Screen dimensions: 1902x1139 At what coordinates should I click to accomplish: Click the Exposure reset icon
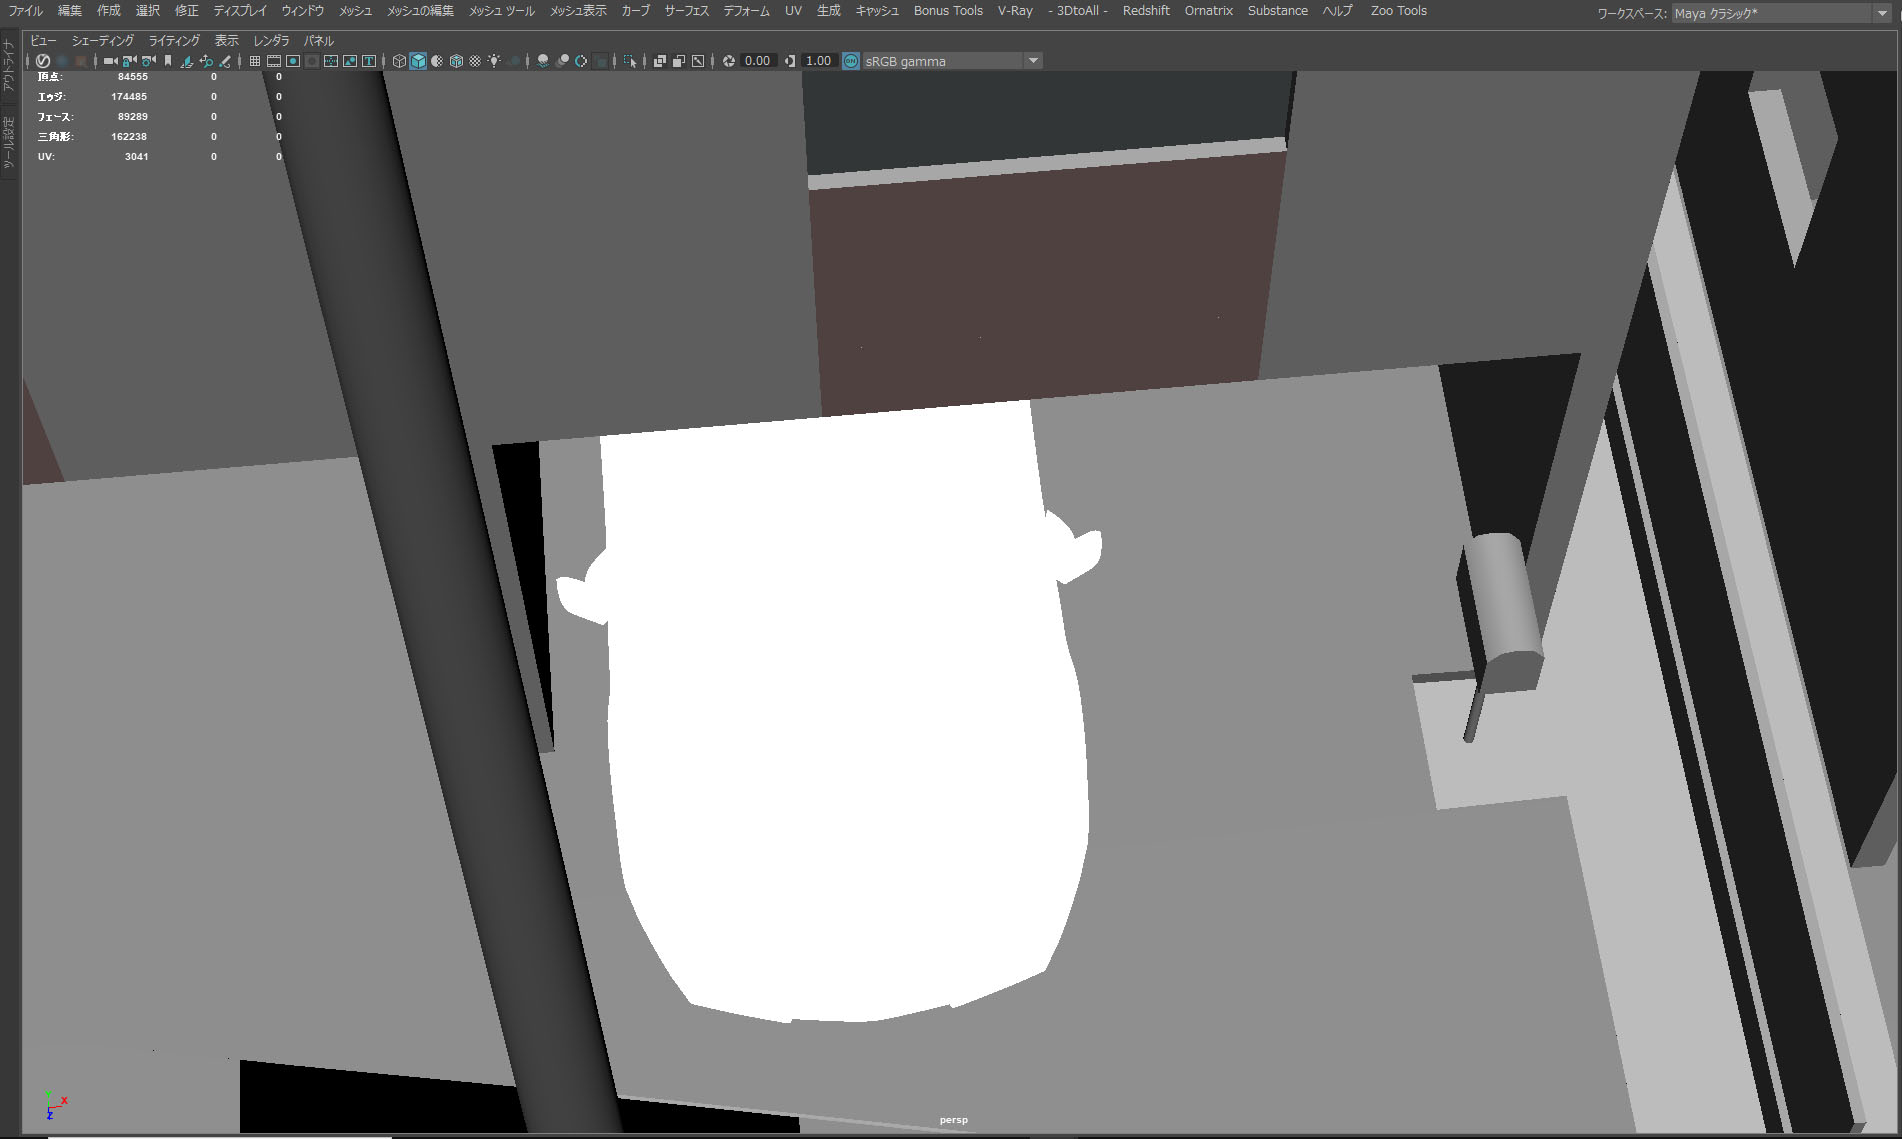pos(729,61)
